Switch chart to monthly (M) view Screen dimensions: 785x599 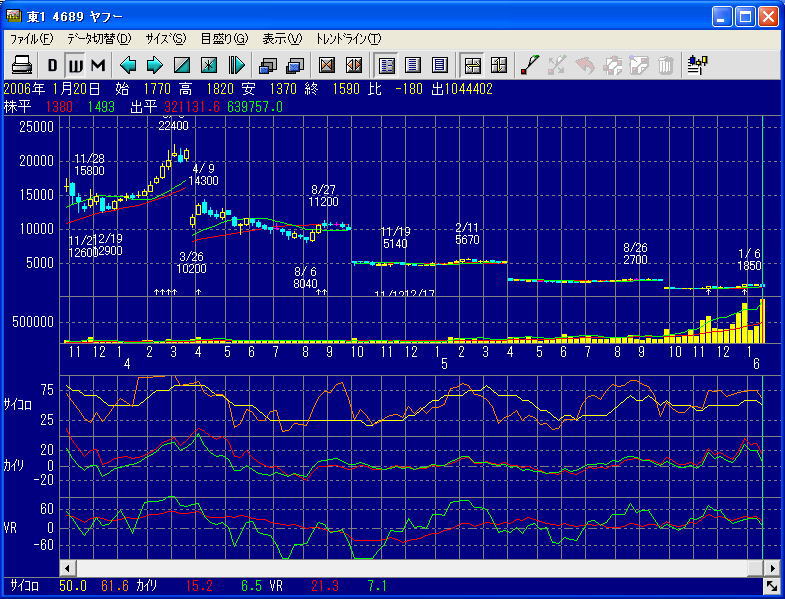coord(98,65)
